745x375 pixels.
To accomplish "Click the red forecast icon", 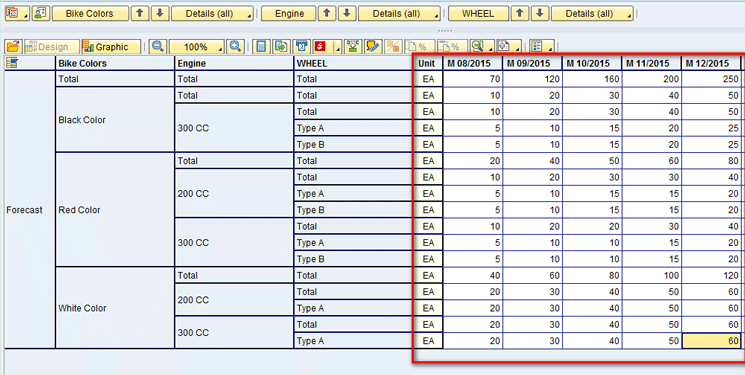I will [320, 47].
